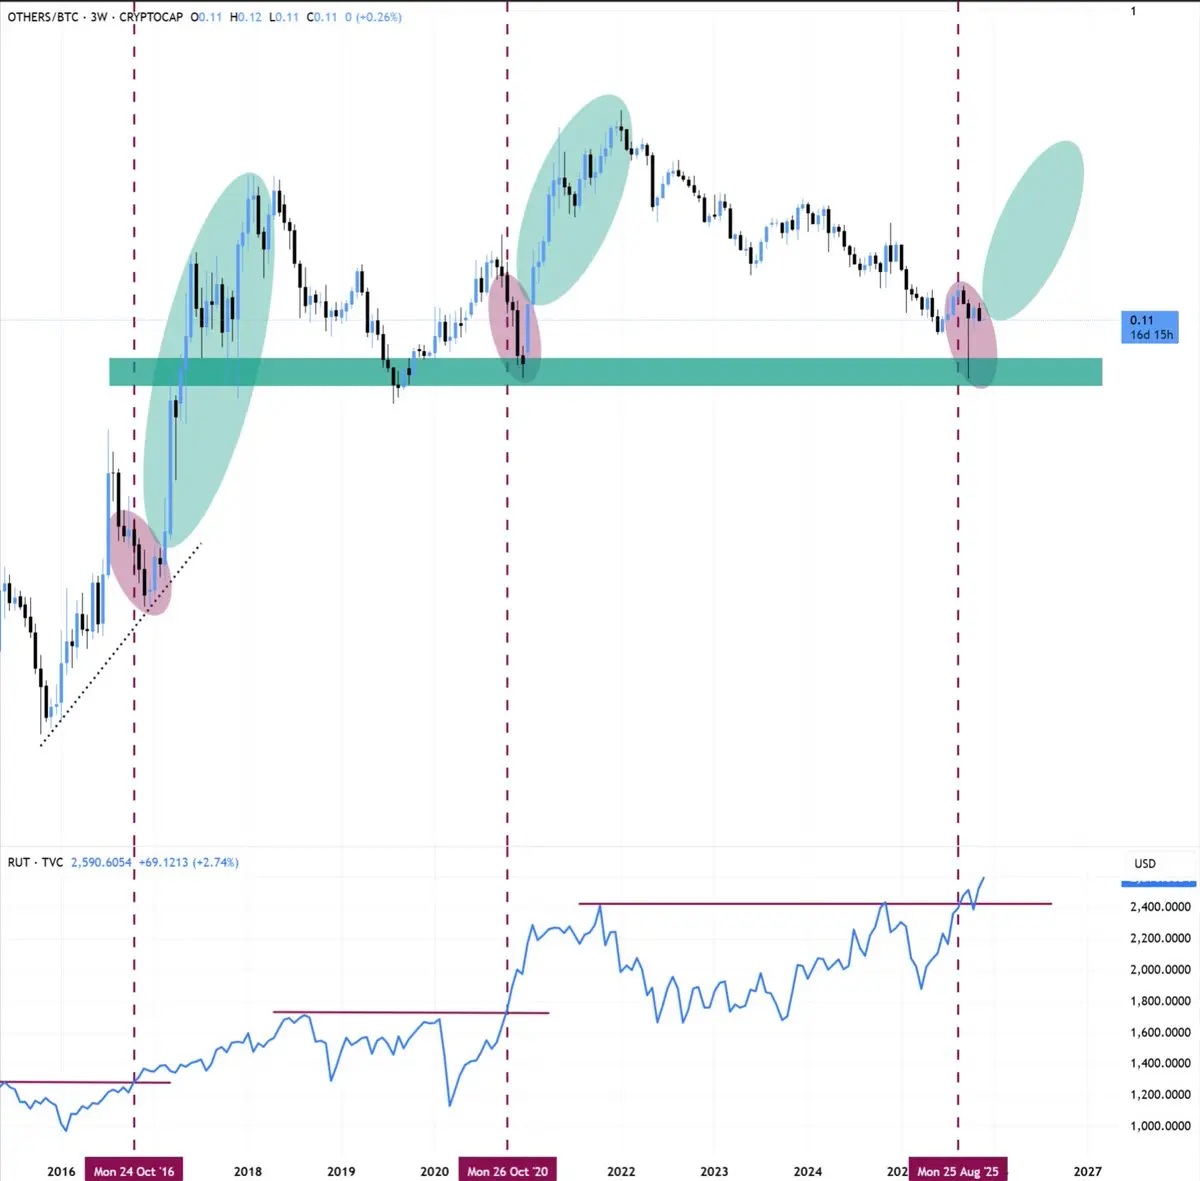This screenshot has height=1181, width=1200.
Task: Click the 2023 label on time axis
Action: 714,1171
